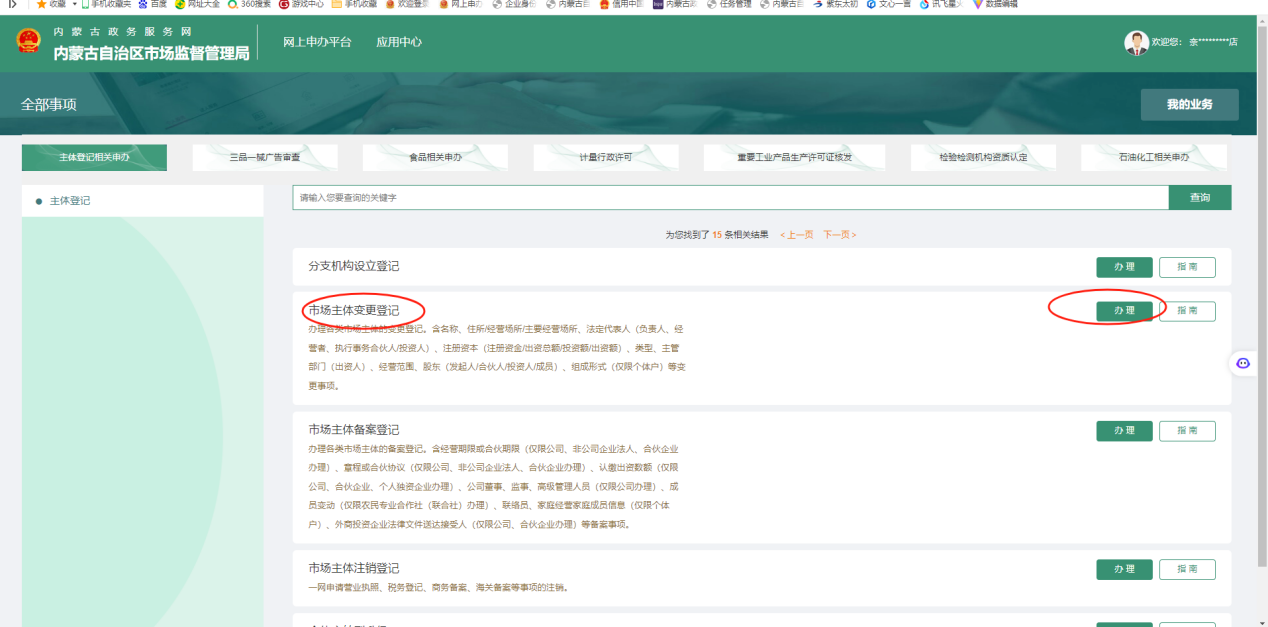Viewport: 1268px width, 627px height.
Task: Open the 网上申办平台 menu
Action: click(x=317, y=42)
